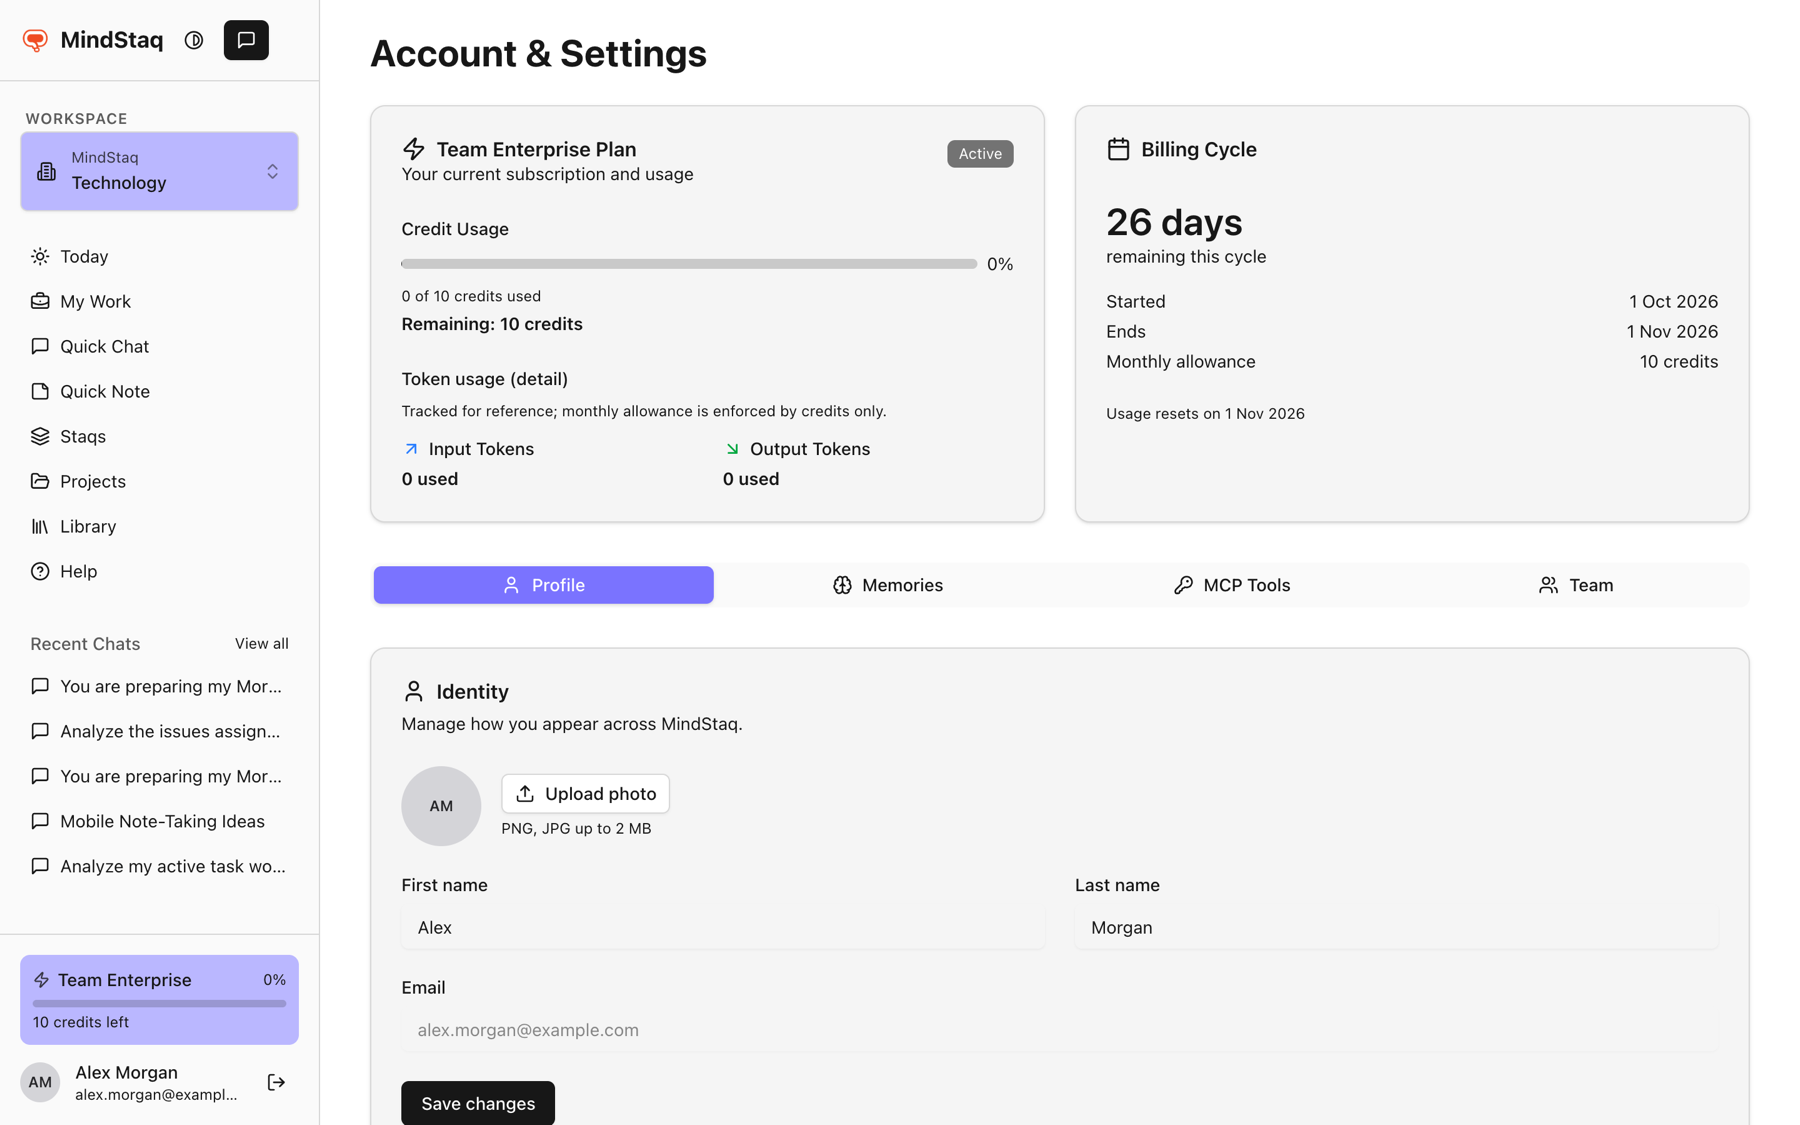This screenshot has height=1125, width=1800.
Task: Create a Quick Note
Action: click(x=159, y=392)
